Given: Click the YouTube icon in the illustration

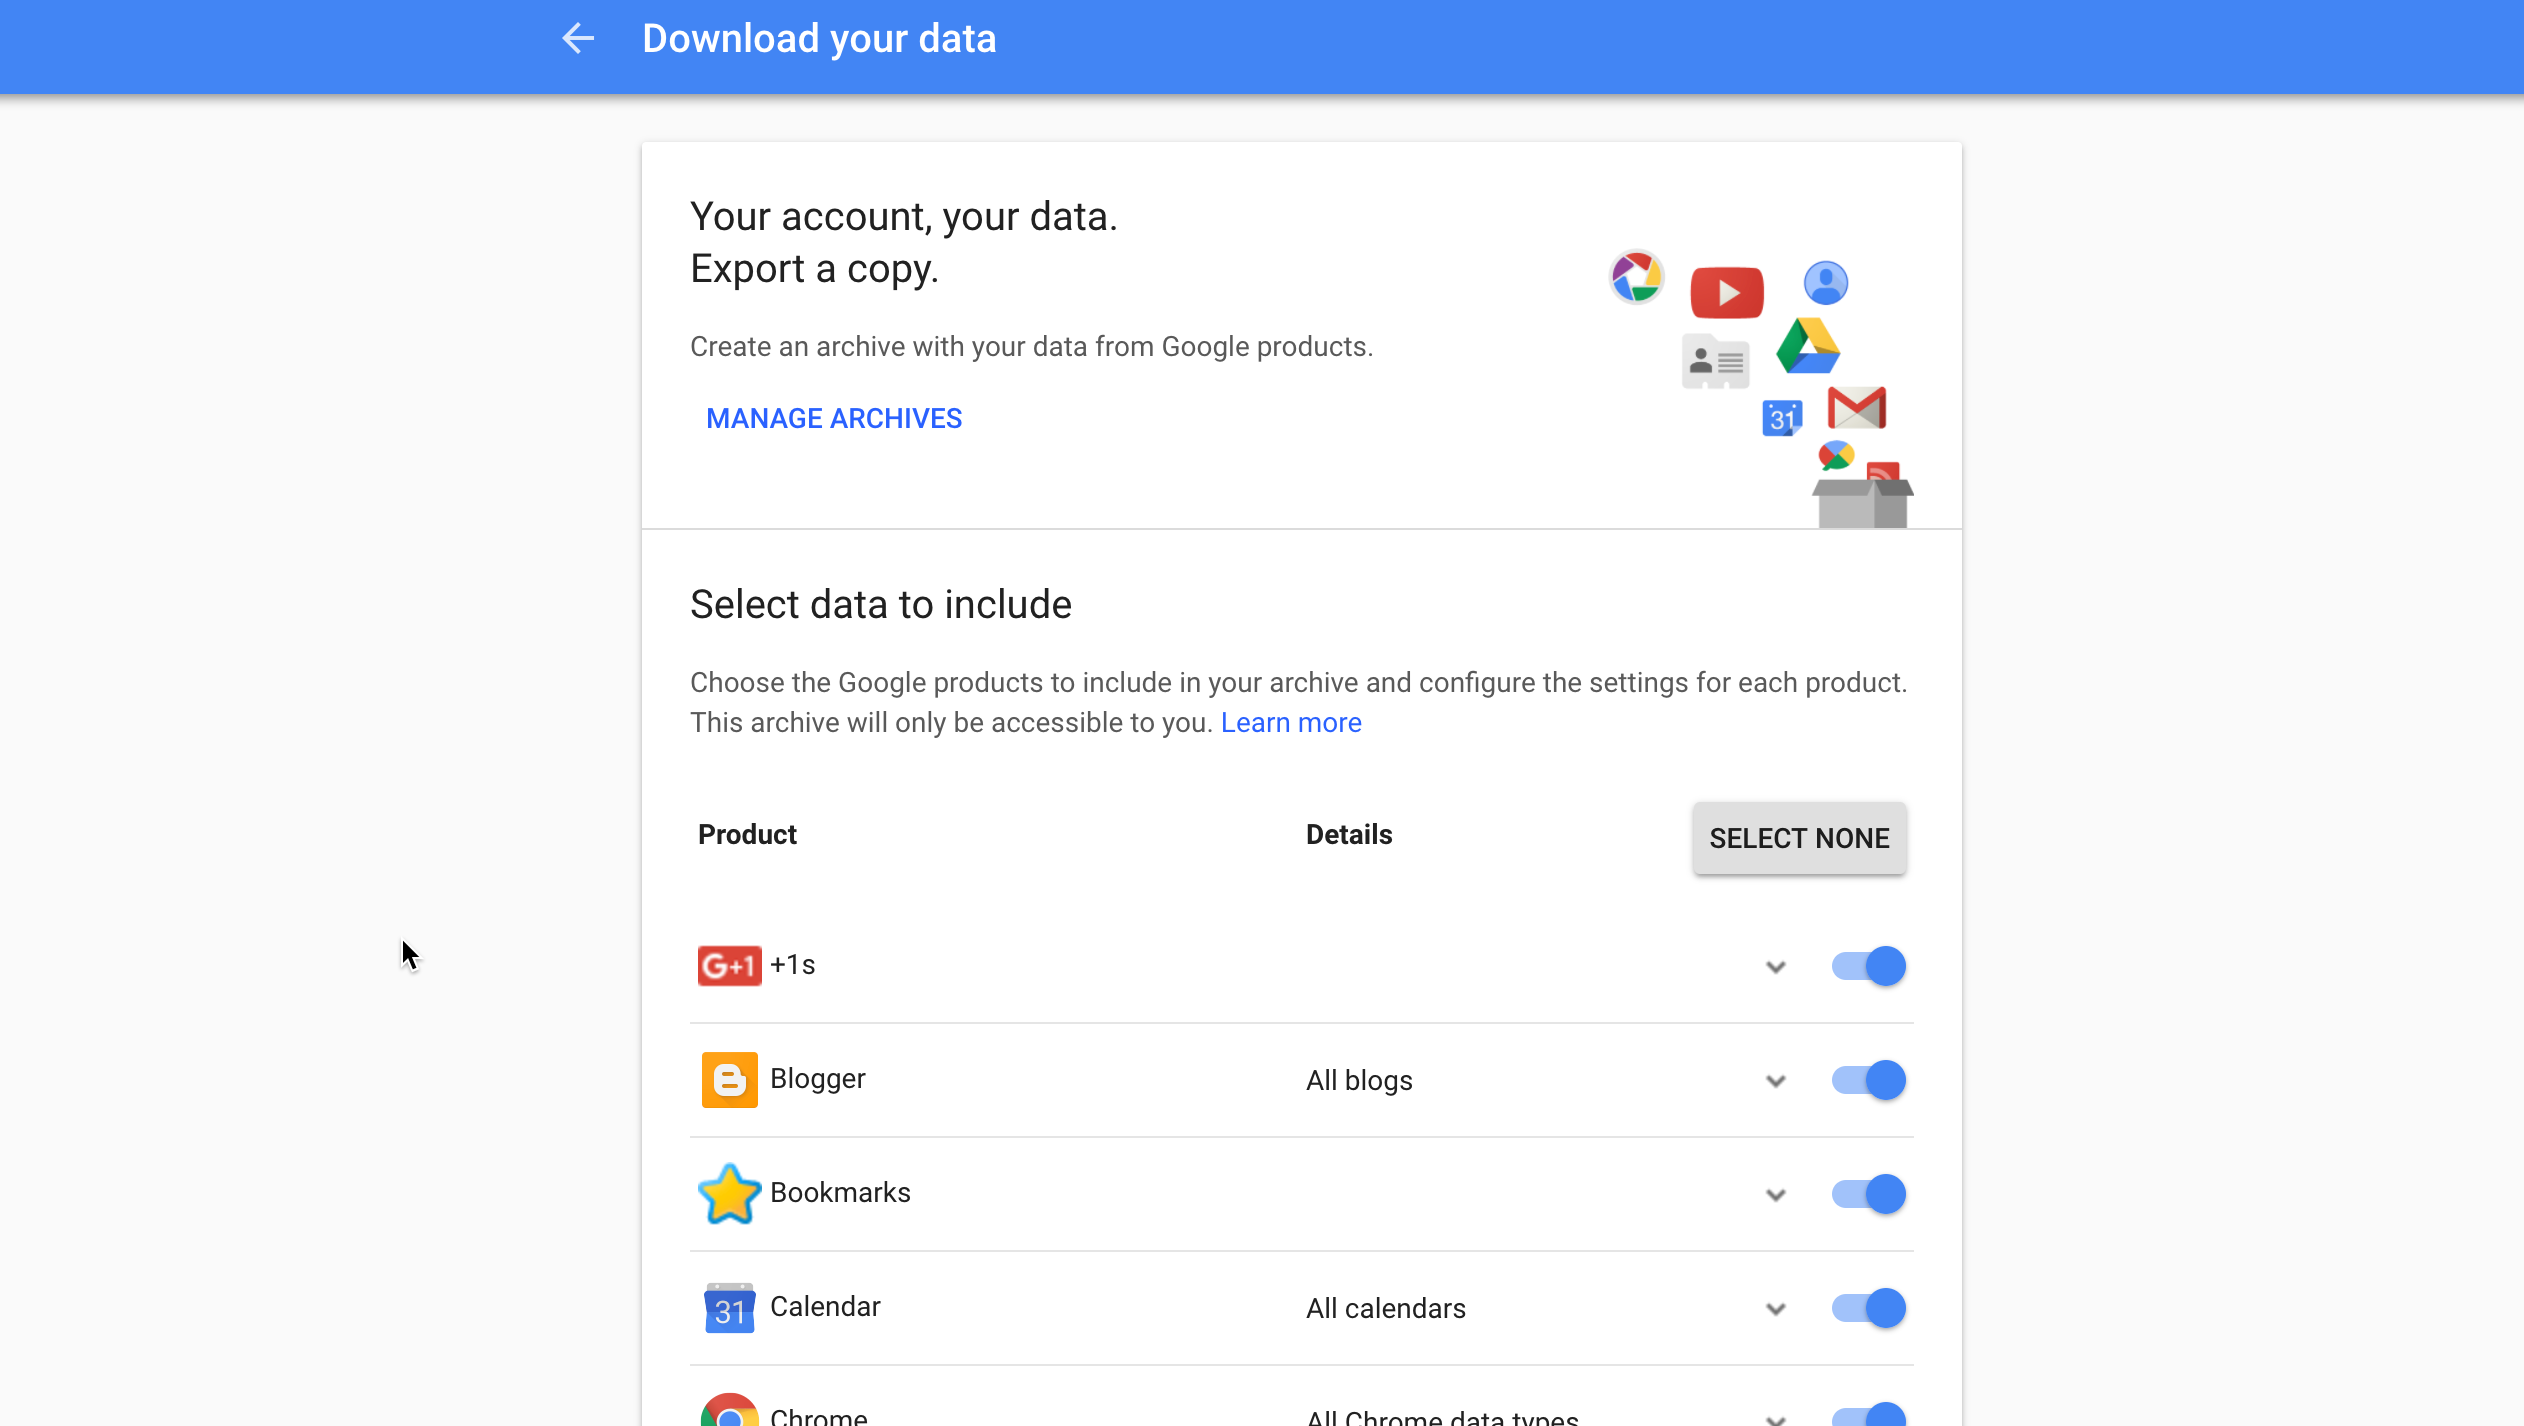Looking at the screenshot, I should click(x=1727, y=292).
